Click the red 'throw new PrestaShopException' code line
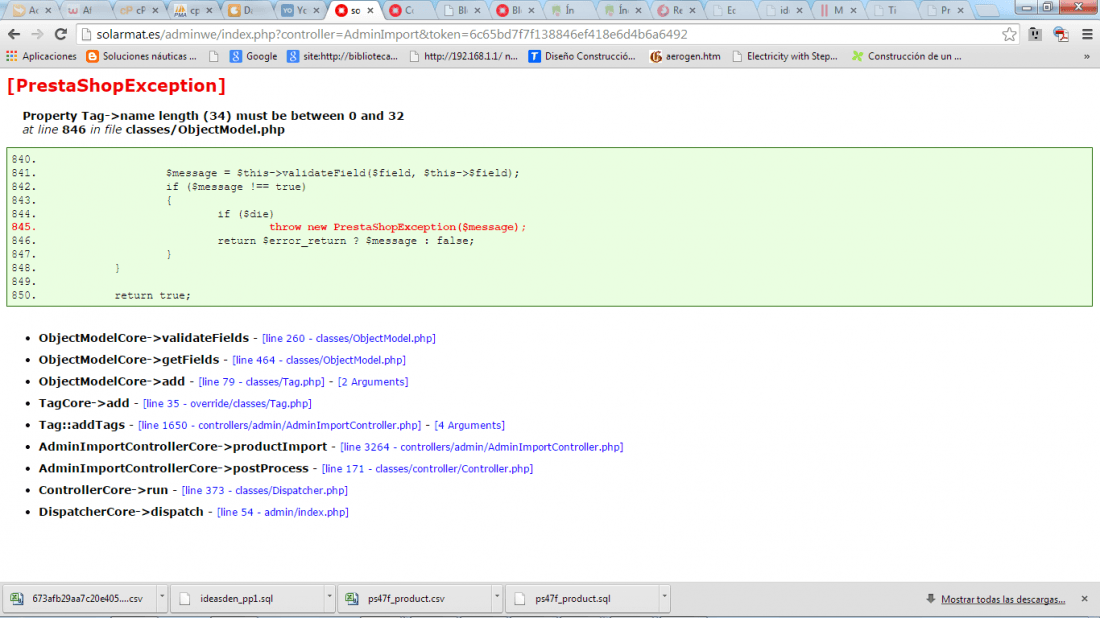 [x=397, y=227]
